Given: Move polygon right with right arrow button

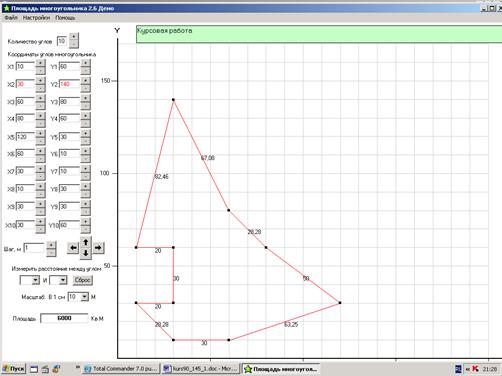Looking at the screenshot, I should tap(98, 248).
